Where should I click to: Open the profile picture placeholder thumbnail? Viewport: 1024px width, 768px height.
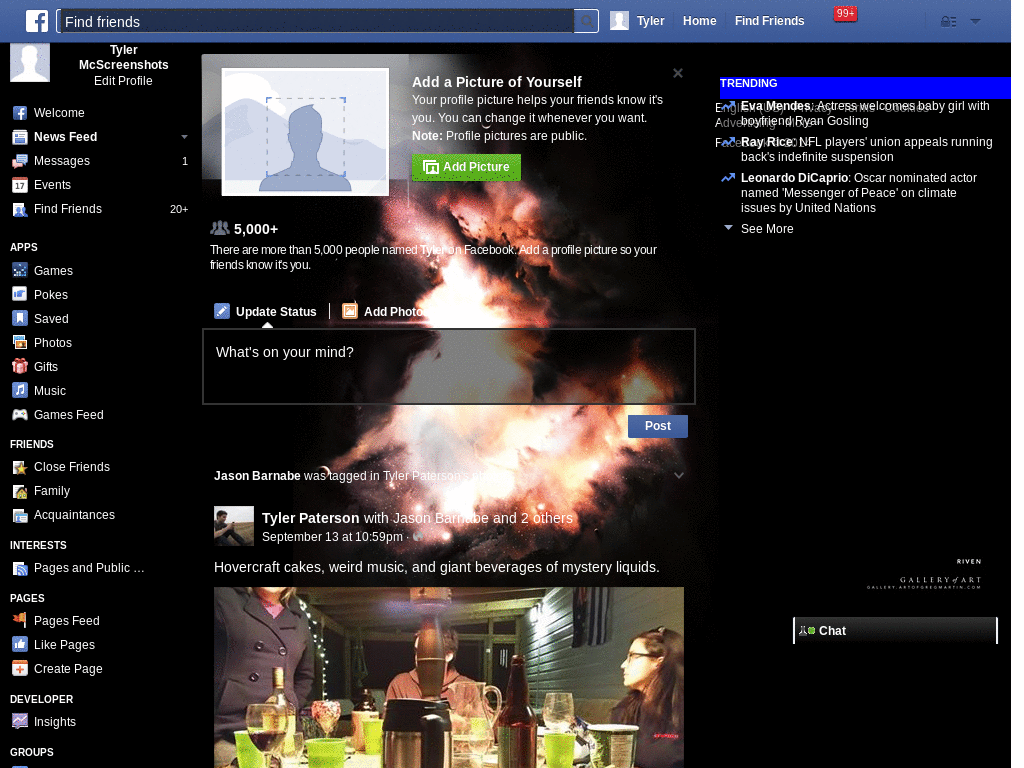305,132
